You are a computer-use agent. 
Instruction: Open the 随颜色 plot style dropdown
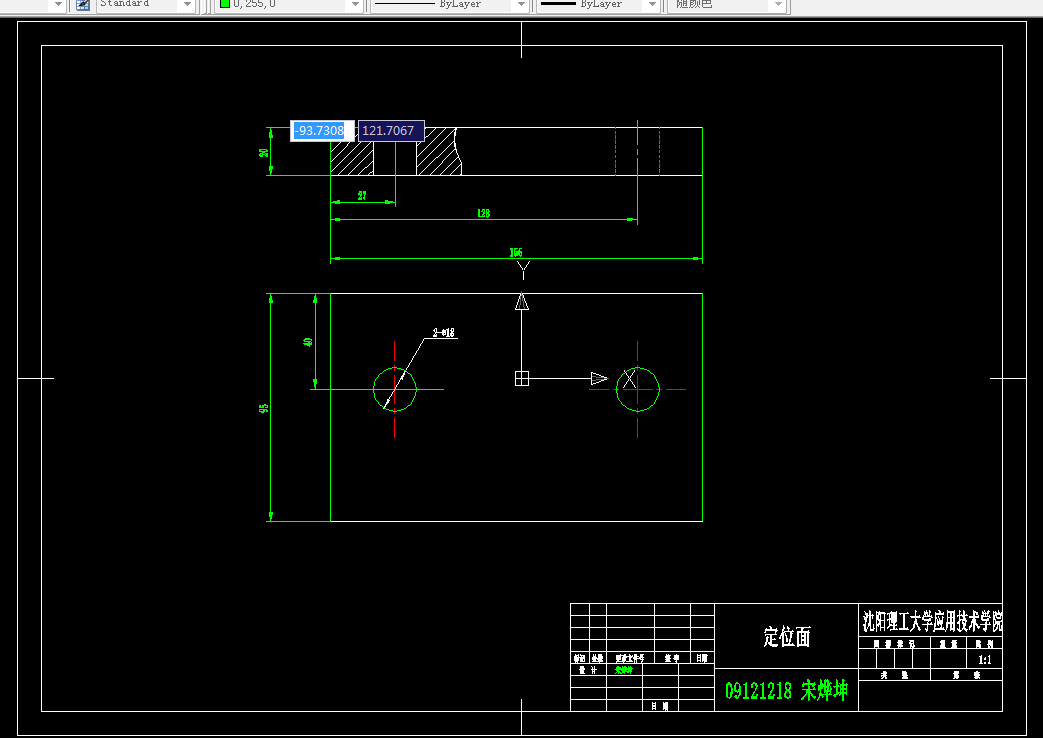[x=778, y=5]
